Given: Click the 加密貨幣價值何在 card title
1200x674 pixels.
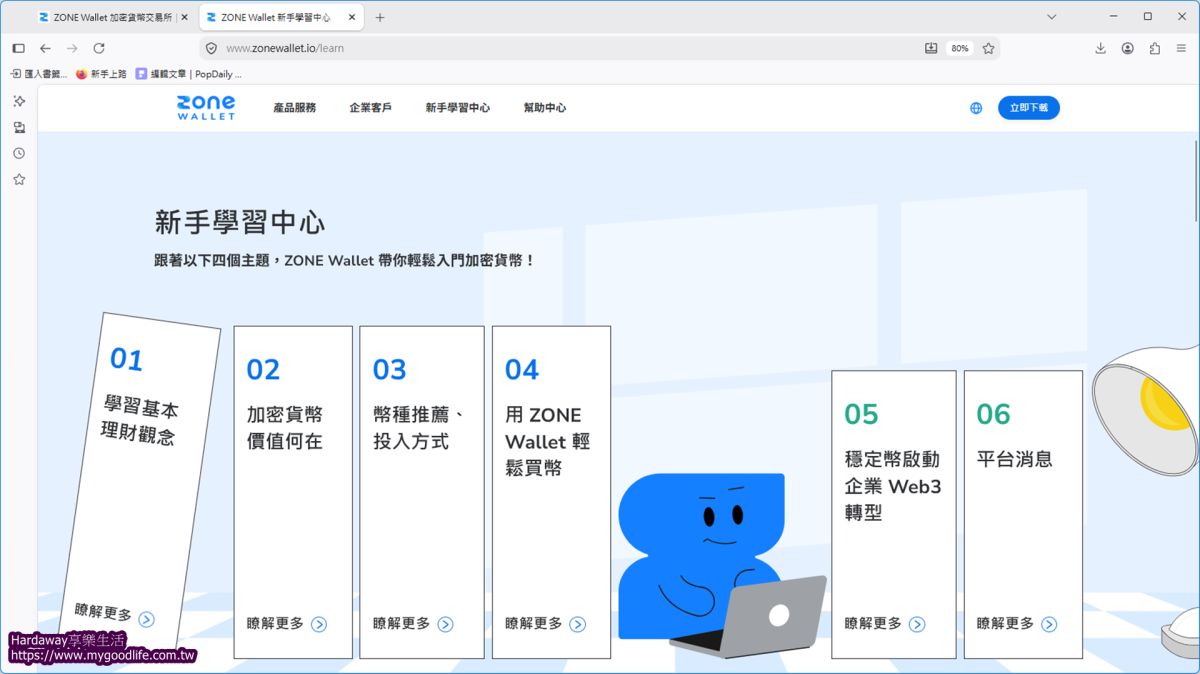Looking at the screenshot, I should [x=285, y=428].
